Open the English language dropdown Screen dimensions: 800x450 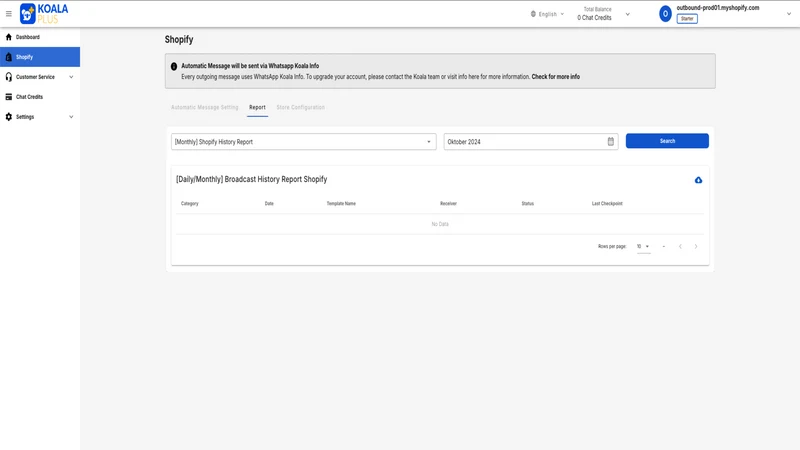[x=548, y=14]
